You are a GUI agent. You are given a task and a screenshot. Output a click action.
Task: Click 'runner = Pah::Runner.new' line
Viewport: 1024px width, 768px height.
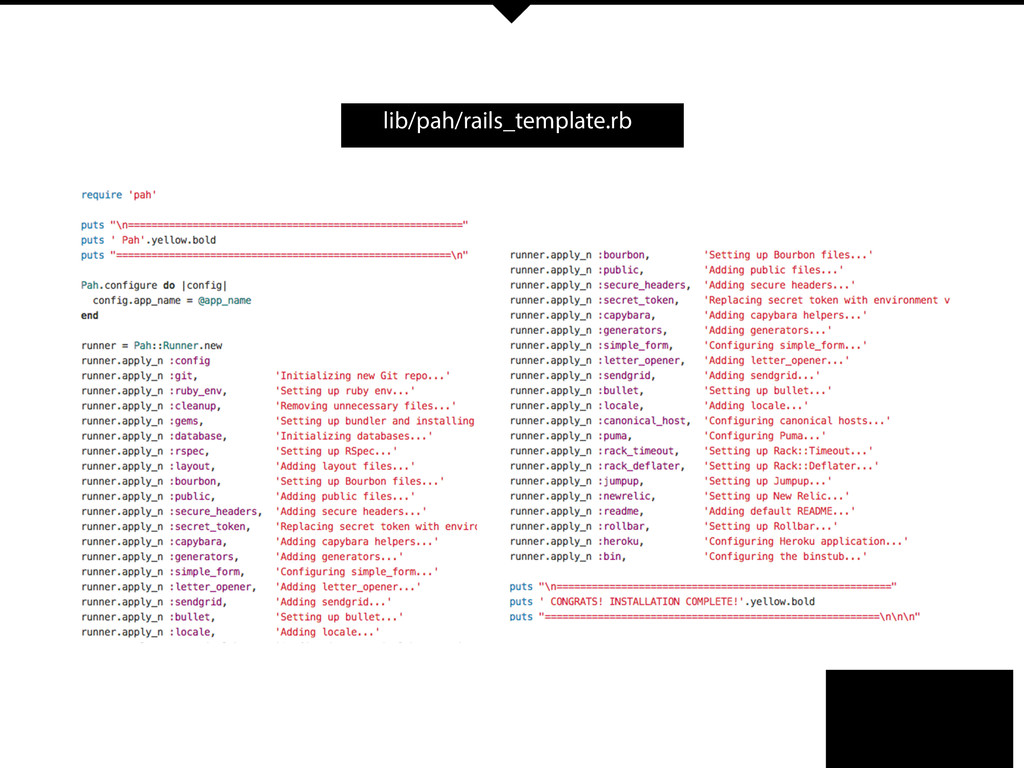click(152, 345)
